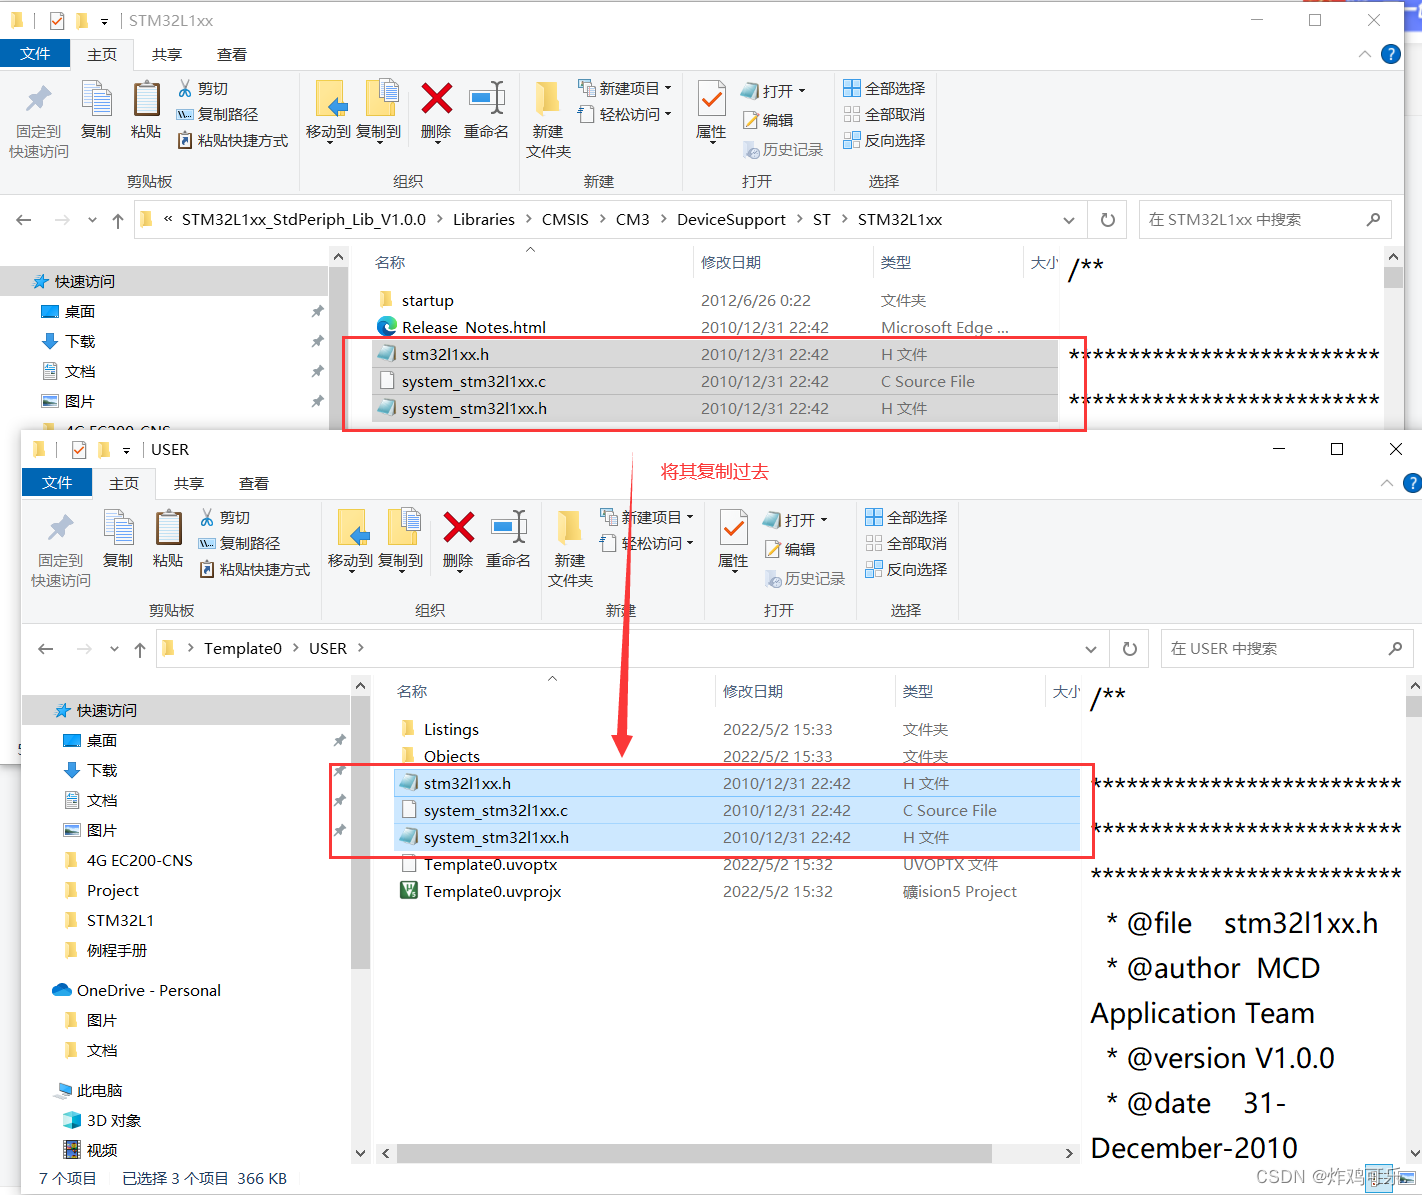Click Up arrow in USER window navigation

[140, 649]
